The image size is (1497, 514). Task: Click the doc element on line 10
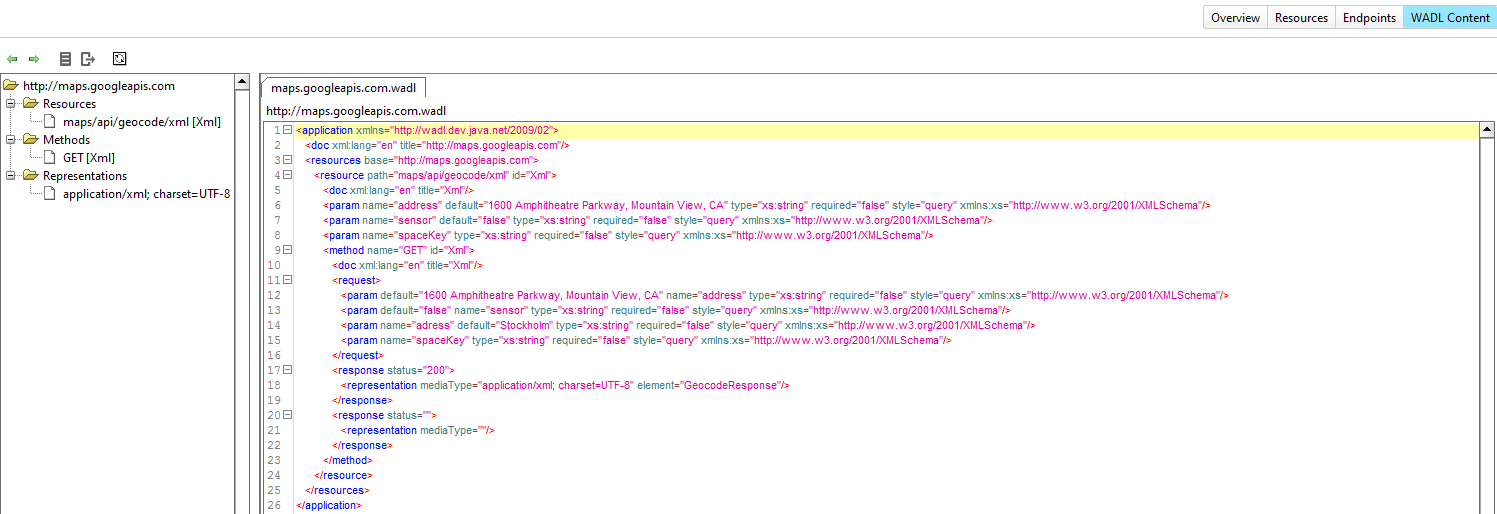coord(407,265)
